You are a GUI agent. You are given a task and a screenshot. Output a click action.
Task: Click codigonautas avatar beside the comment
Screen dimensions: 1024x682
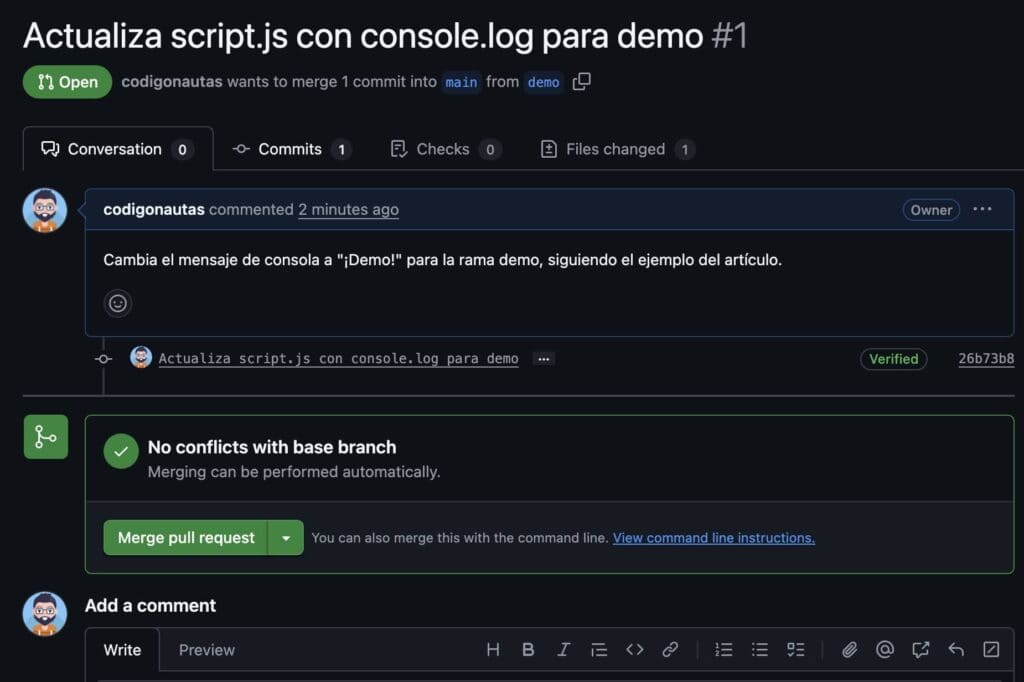pos(44,210)
